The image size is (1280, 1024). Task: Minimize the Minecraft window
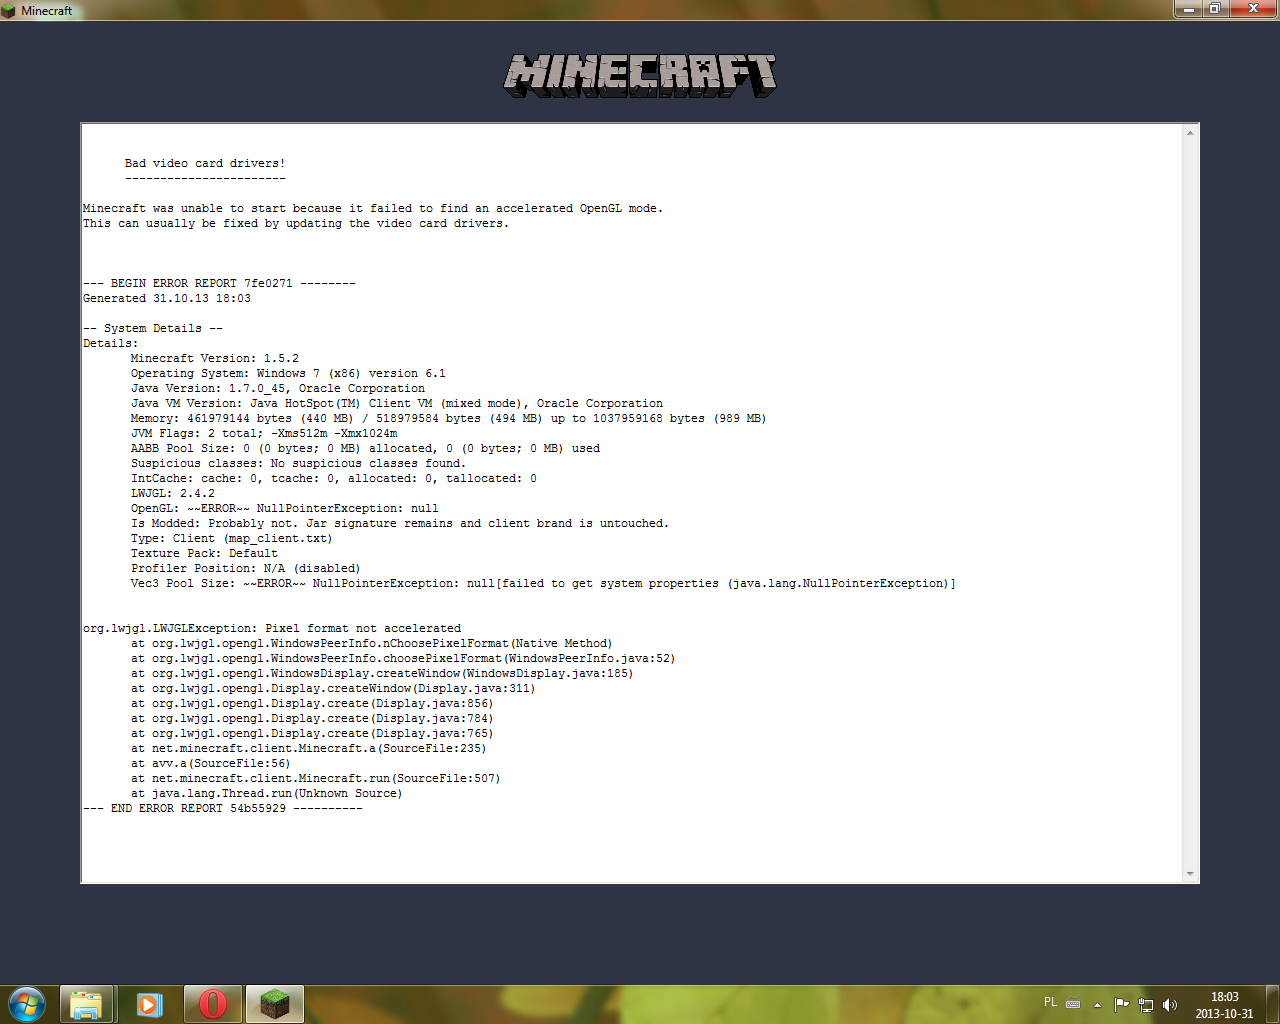(x=1188, y=9)
